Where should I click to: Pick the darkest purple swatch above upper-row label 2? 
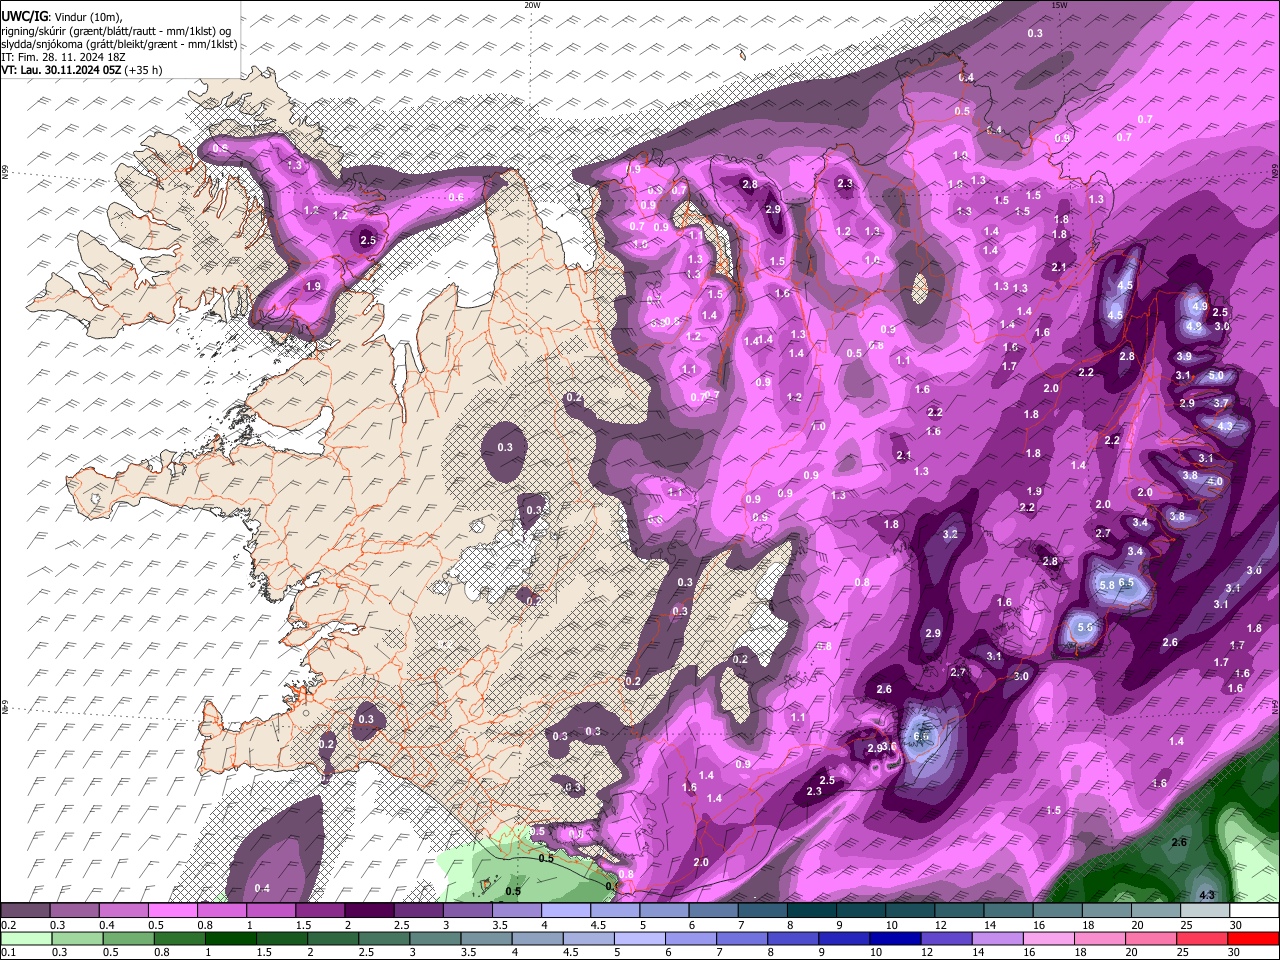click(x=369, y=910)
